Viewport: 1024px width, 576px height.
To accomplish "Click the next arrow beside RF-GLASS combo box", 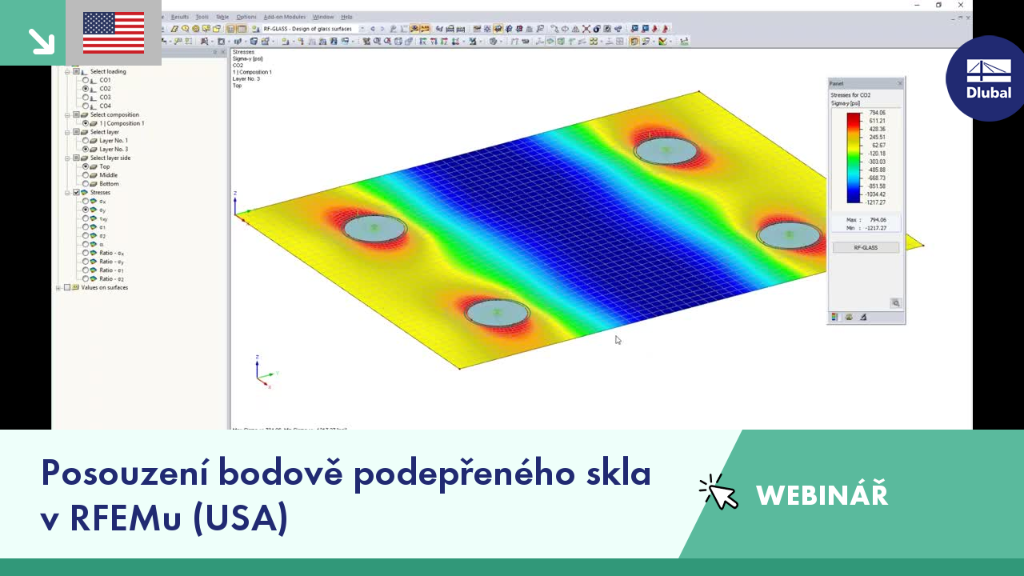I will tap(382, 29).
